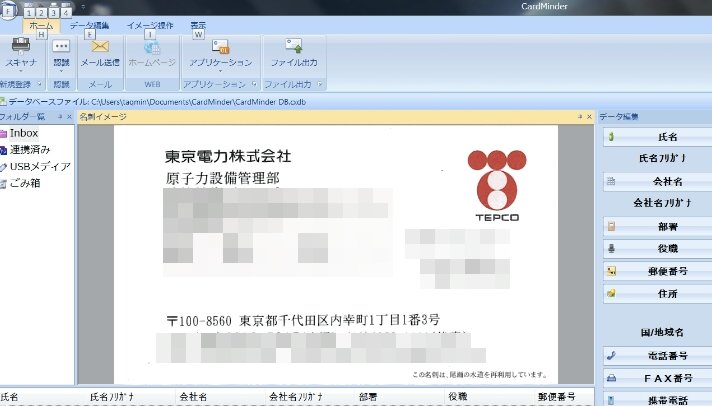Open the quick access toolbar customize arrow
This screenshot has height=406, width=712.
tap(83, 7)
